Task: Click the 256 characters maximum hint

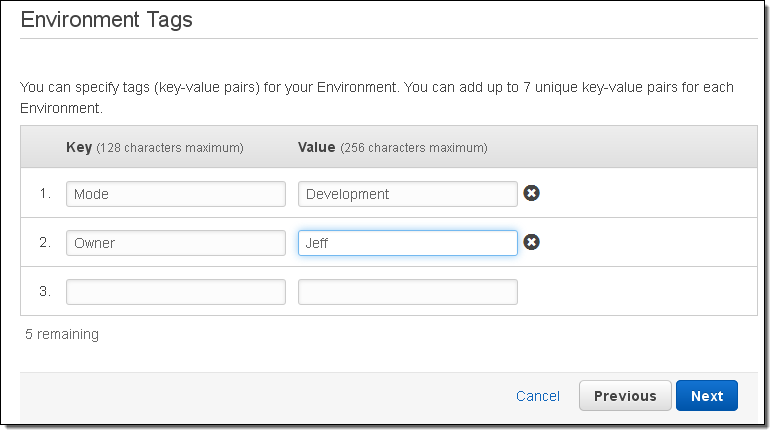Action: (414, 148)
